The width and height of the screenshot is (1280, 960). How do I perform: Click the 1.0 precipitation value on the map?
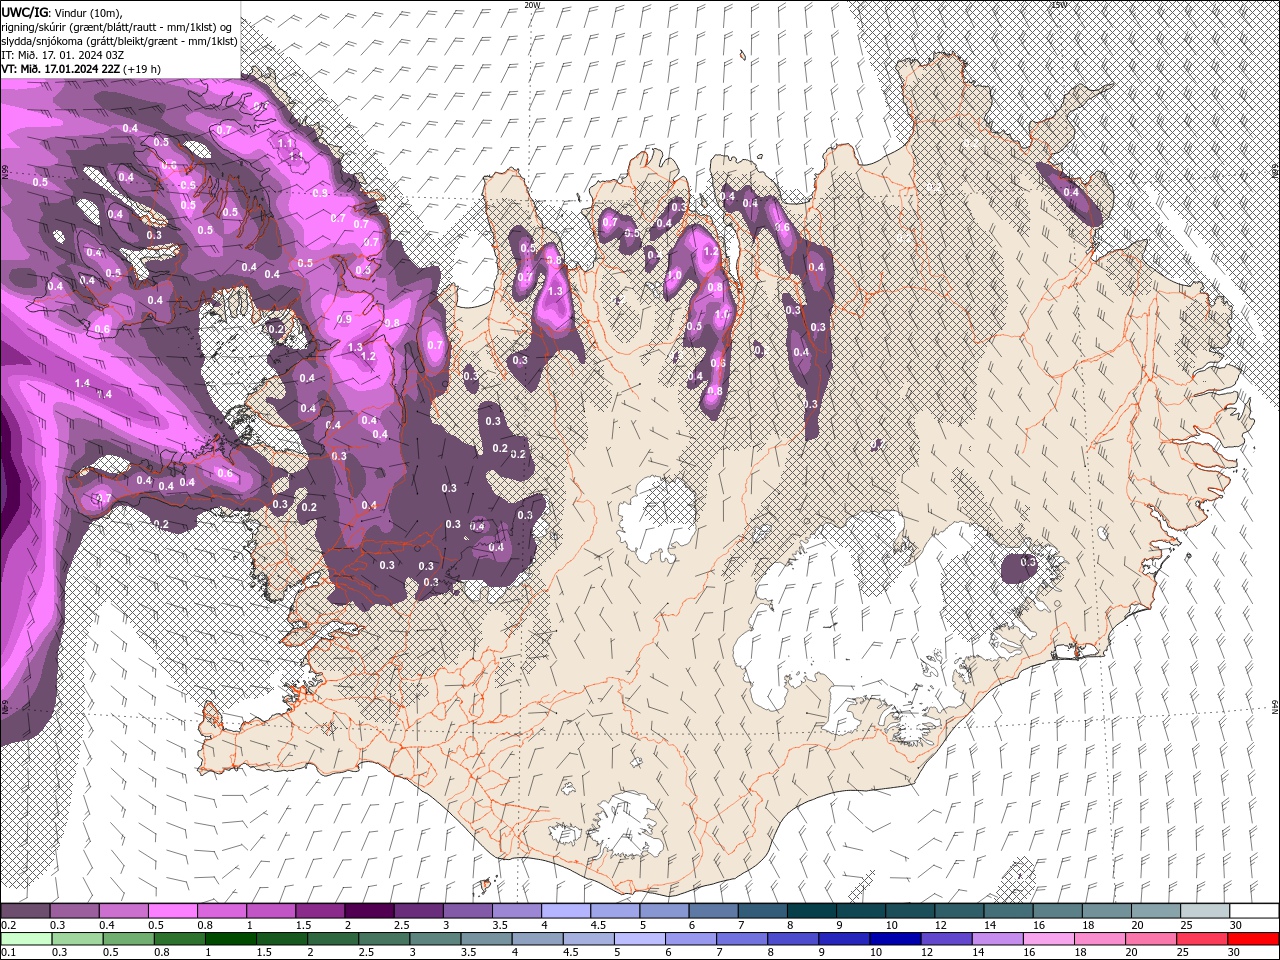[x=673, y=275]
